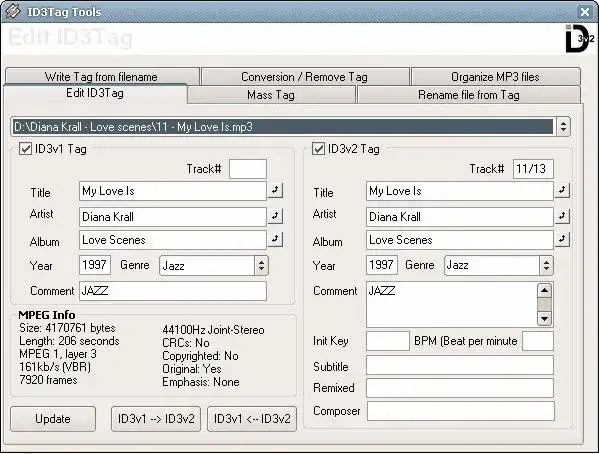
Task: Click the 'CRCs: No' text
Action: (x=186, y=343)
